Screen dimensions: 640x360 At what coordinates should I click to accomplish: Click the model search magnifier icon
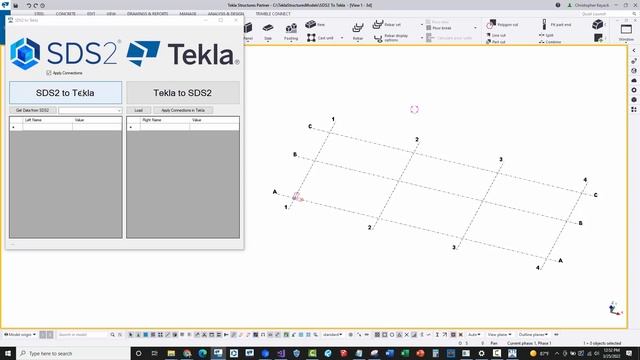coord(112,335)
